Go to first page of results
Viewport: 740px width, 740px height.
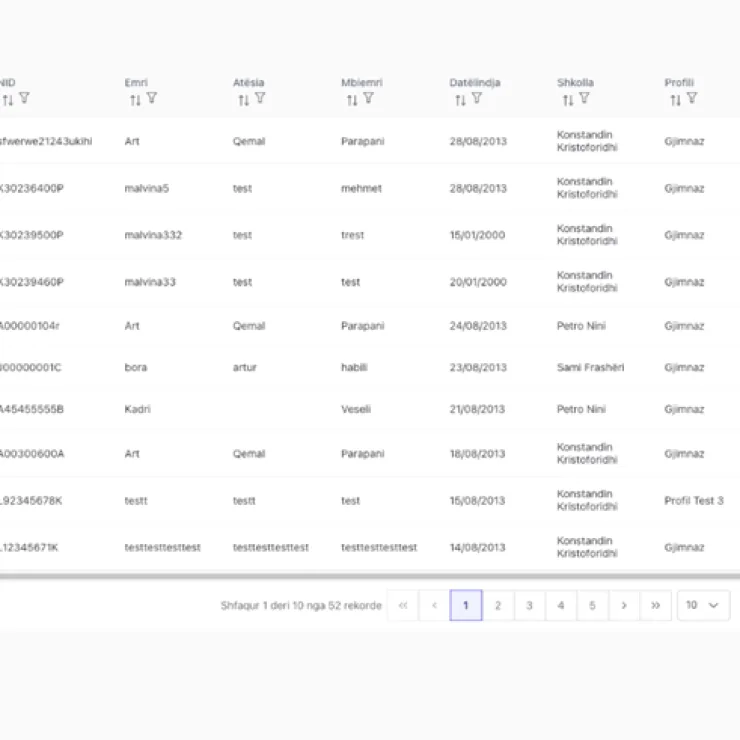coord(403,605)
